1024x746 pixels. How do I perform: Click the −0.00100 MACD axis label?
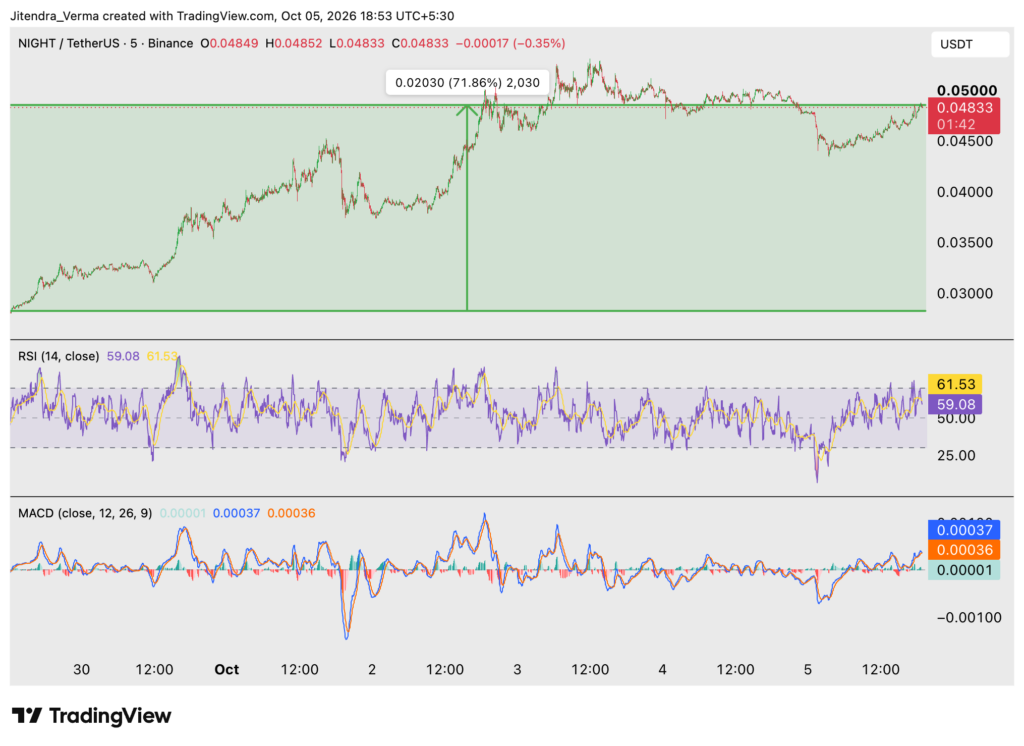pos(969,617)
